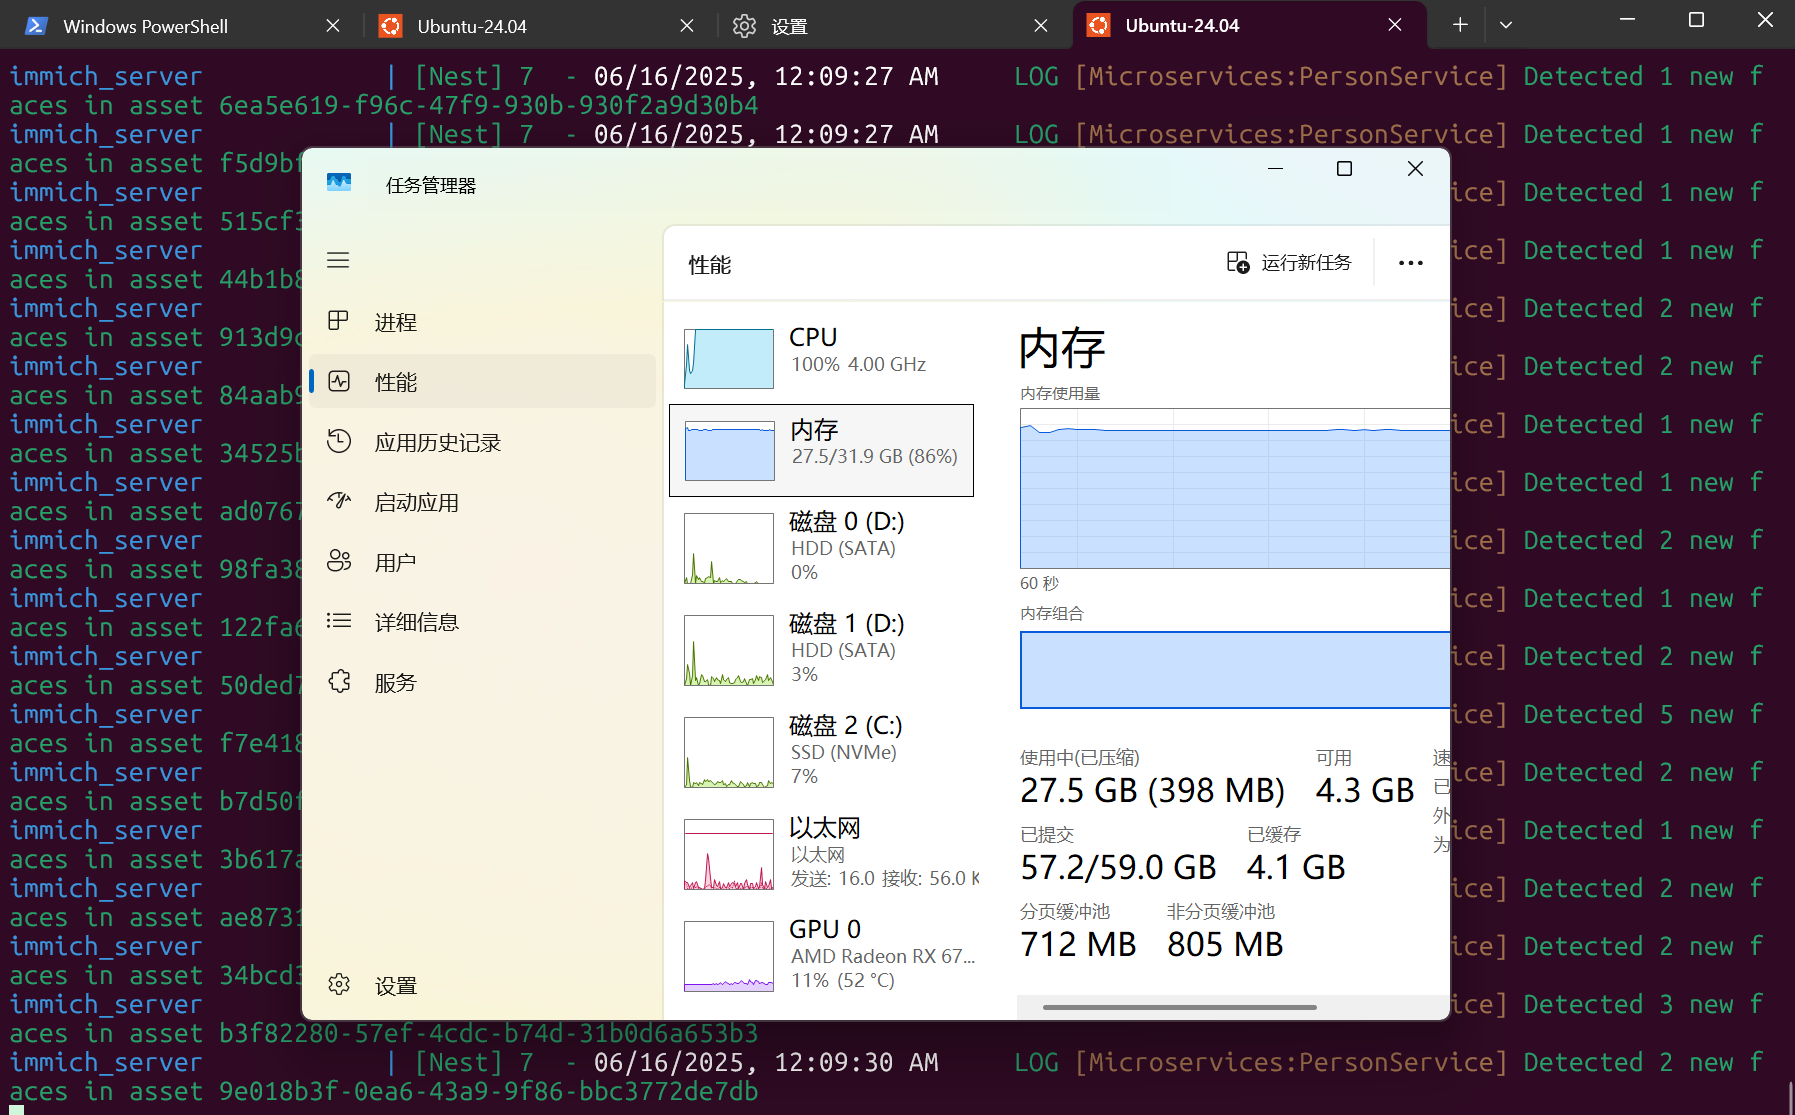The width and height of the screenshot is (1795, 1115).
Task: Click the Ubuntu icon on active tab
Action: click(x=1098, y=26)
